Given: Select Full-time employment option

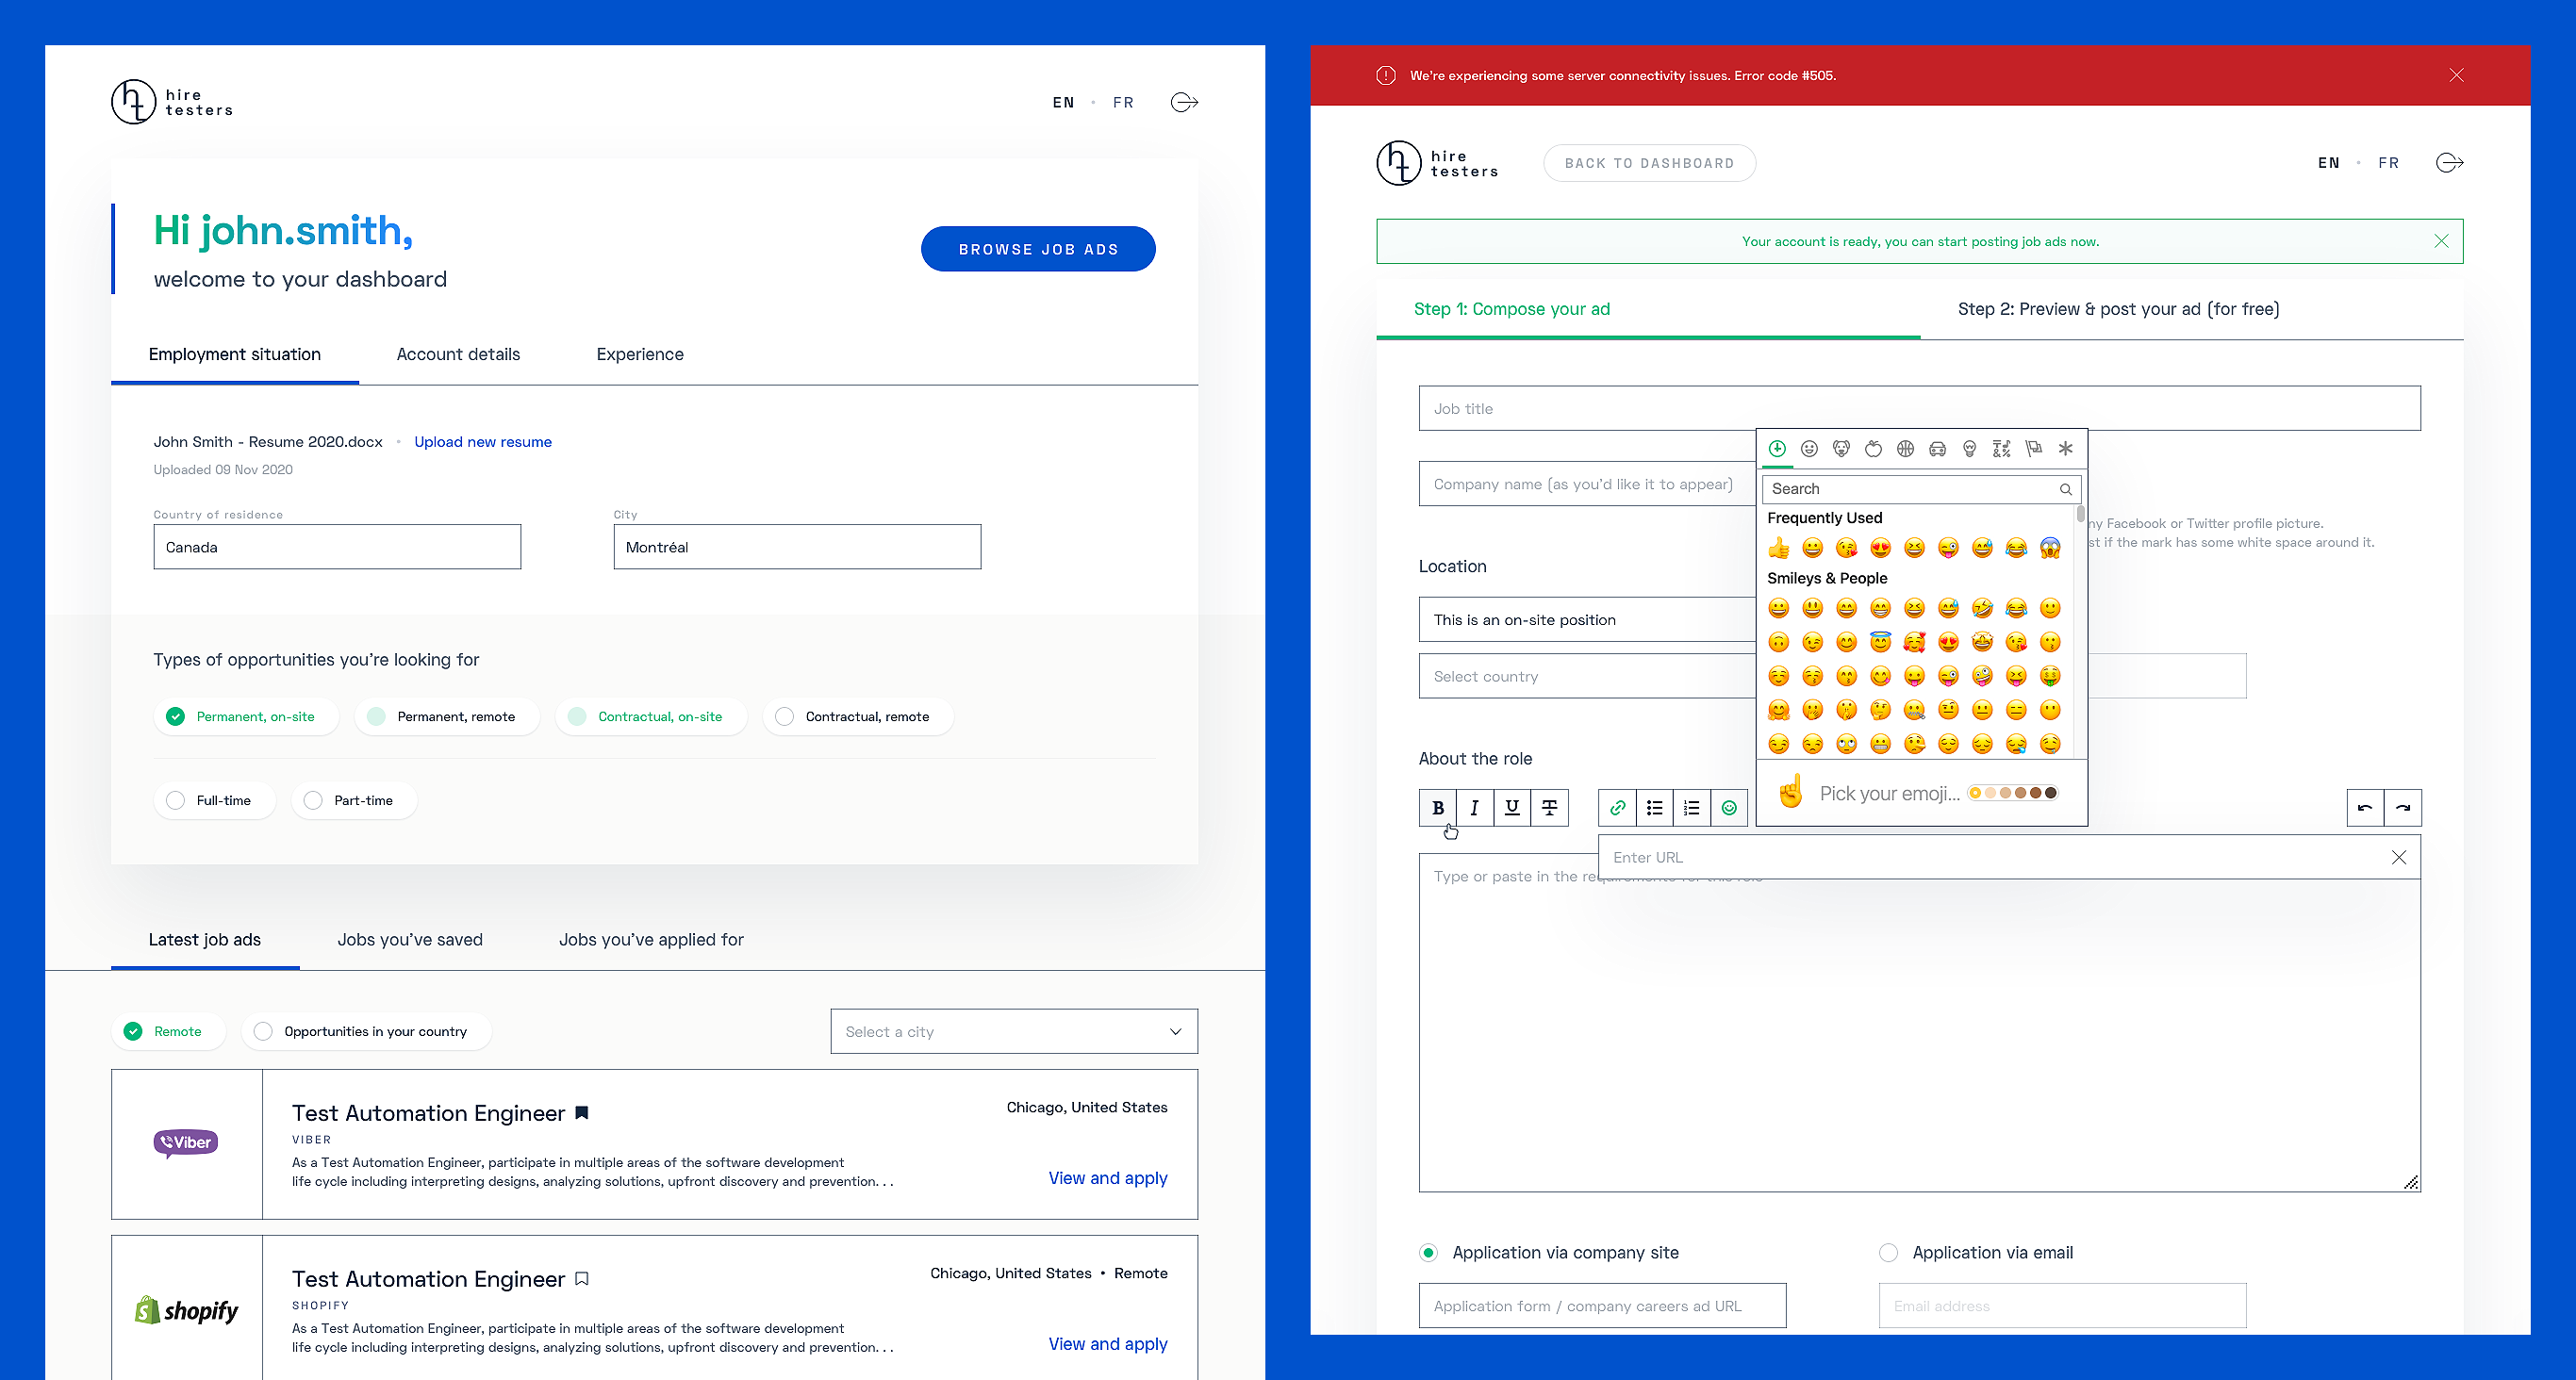Looking at the screenshot, I should click(x=176, y=800).
